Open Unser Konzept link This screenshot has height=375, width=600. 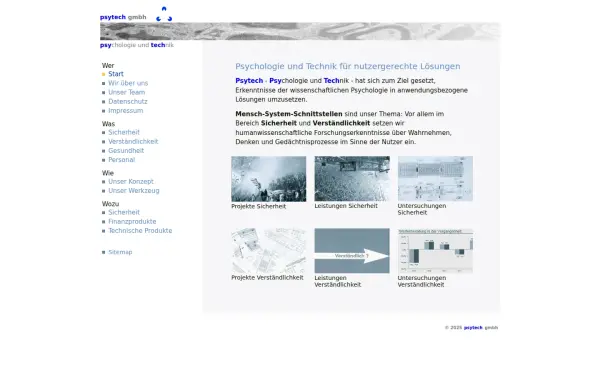coord(130,182)
